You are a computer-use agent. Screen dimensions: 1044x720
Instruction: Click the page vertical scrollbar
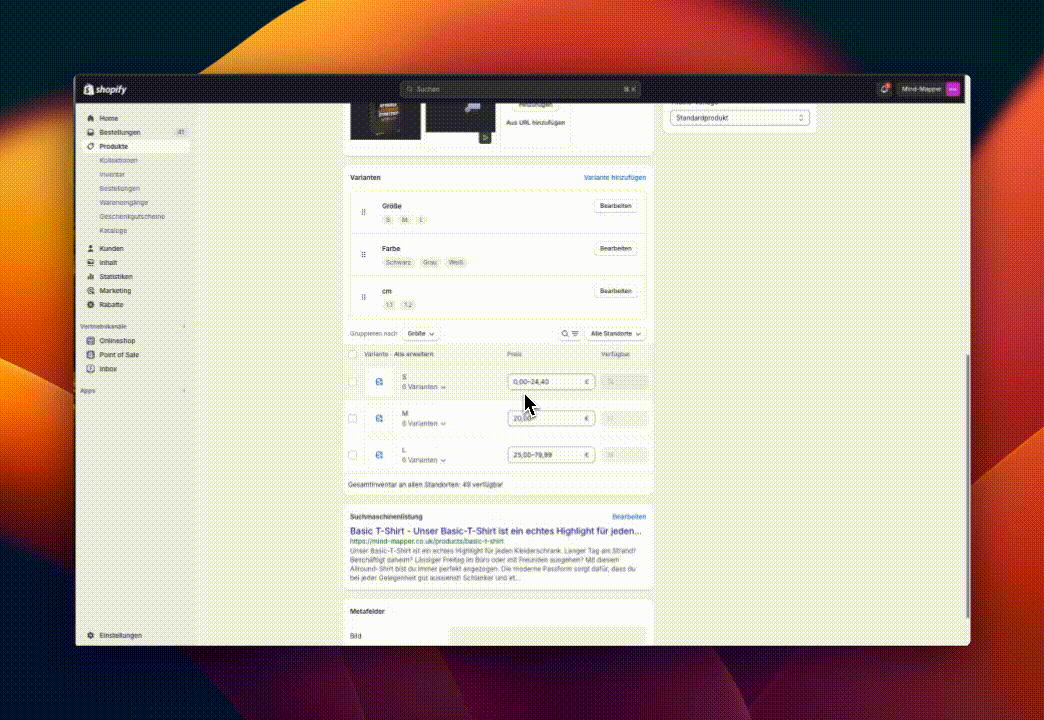pos(967,486)
